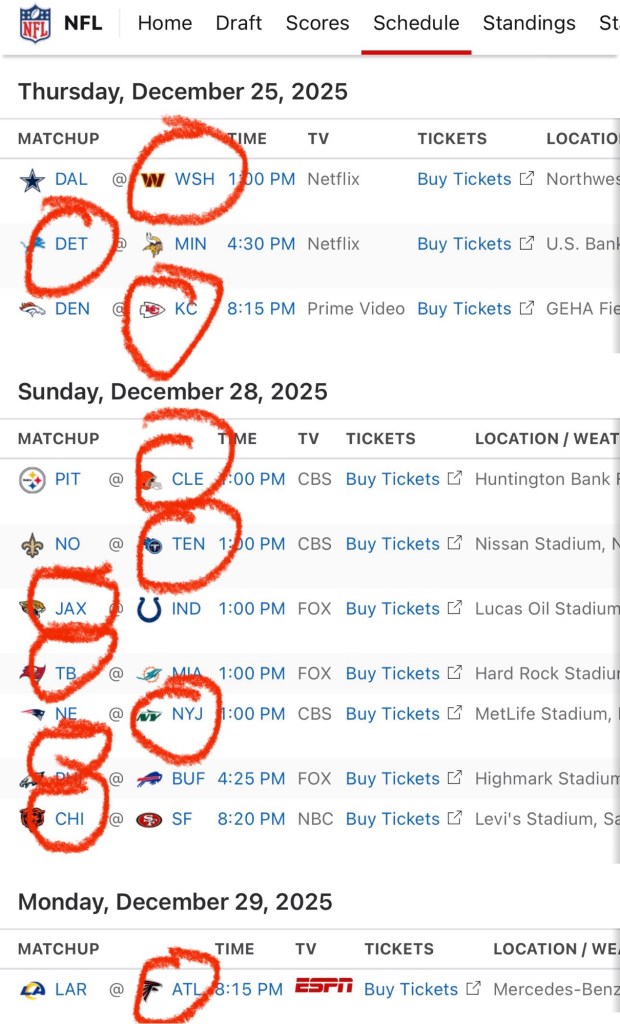Image resolution: width=620 pixels, height=1024 pixels.
Task: Click the Indianapolis Colts horseshoe logo
Action: point(149,609)
